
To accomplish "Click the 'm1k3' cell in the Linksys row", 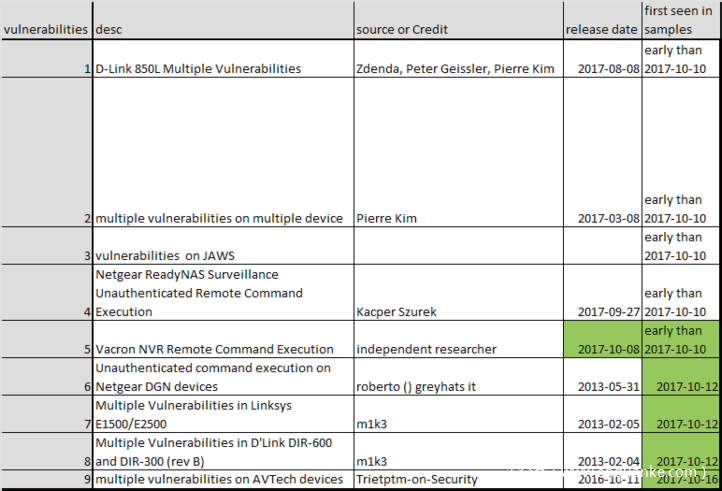I will point(459,414).
